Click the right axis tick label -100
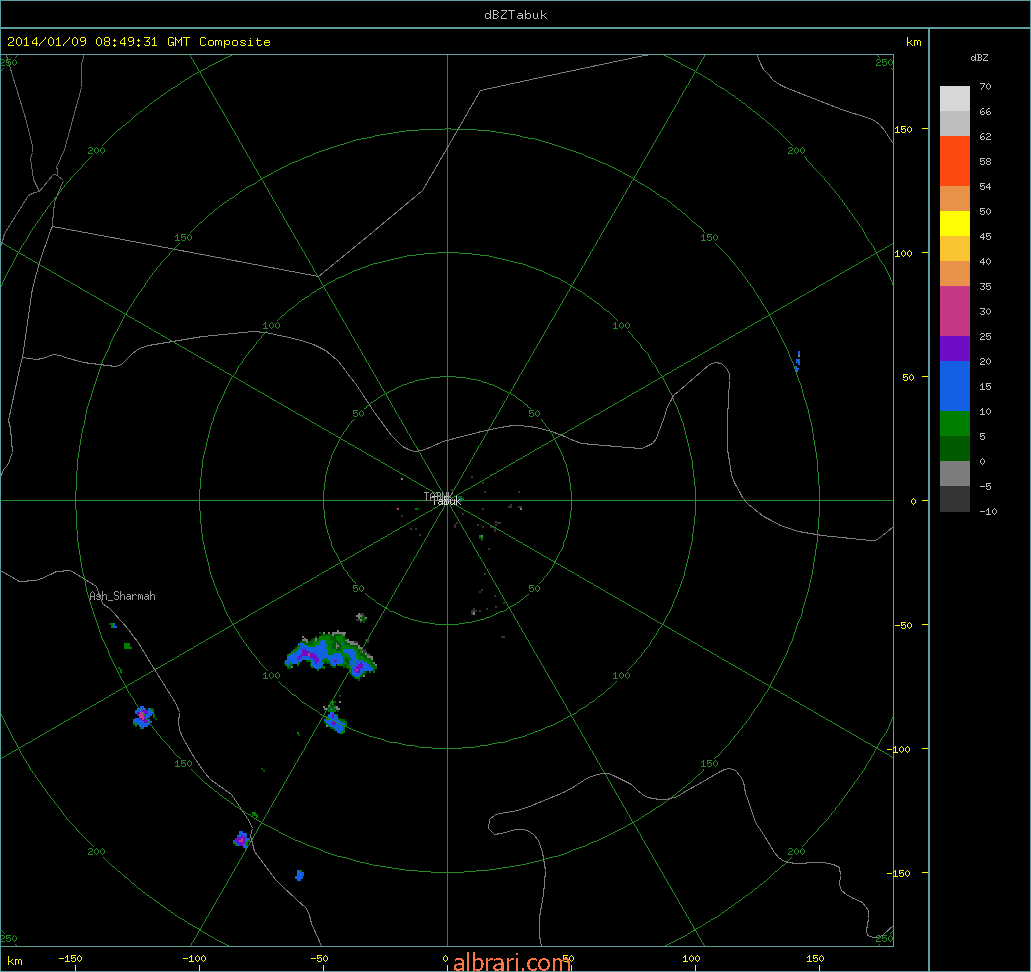 click(x=898, y=749)
